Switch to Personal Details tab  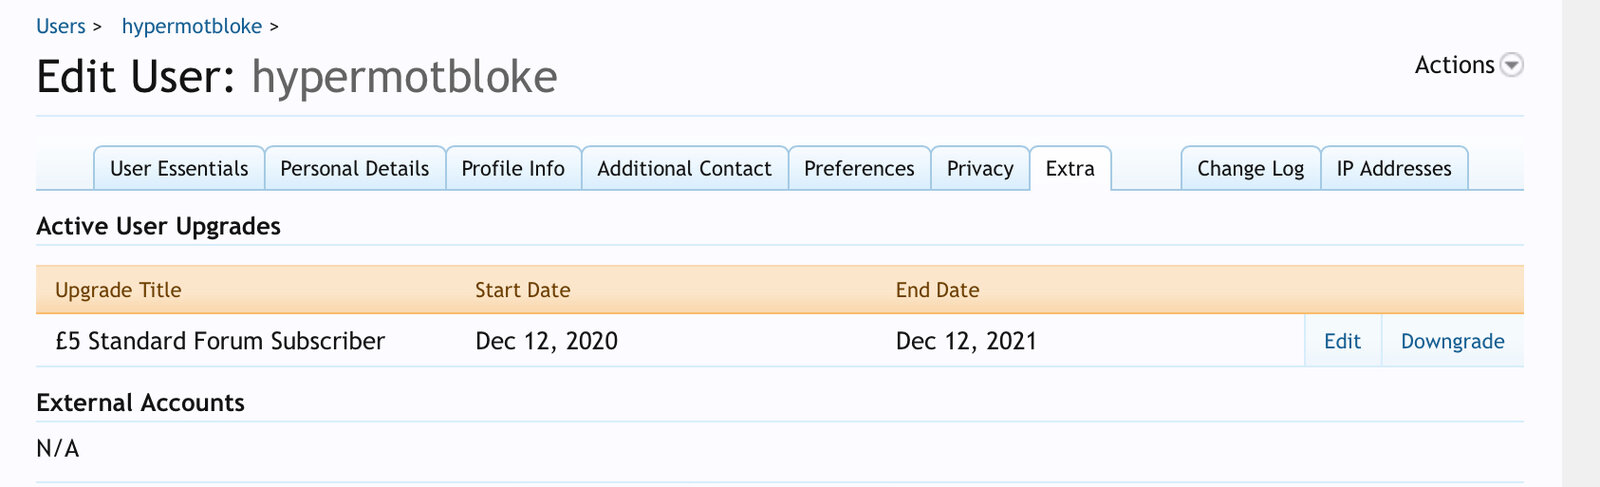pyautogui.click(x=355, y=168)
